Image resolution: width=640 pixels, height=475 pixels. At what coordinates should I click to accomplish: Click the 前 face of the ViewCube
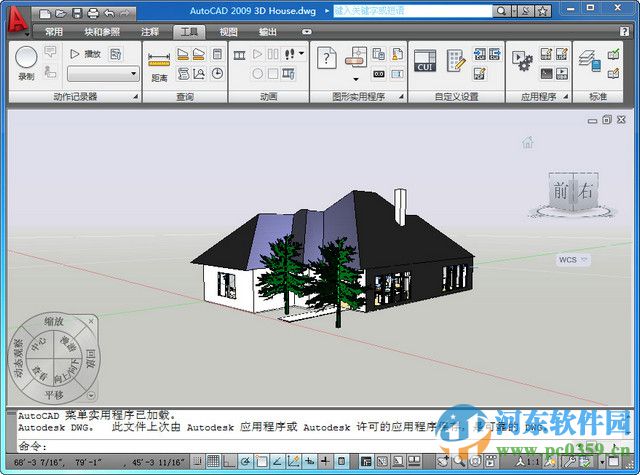pyautogui.click(x=562, y=191)
